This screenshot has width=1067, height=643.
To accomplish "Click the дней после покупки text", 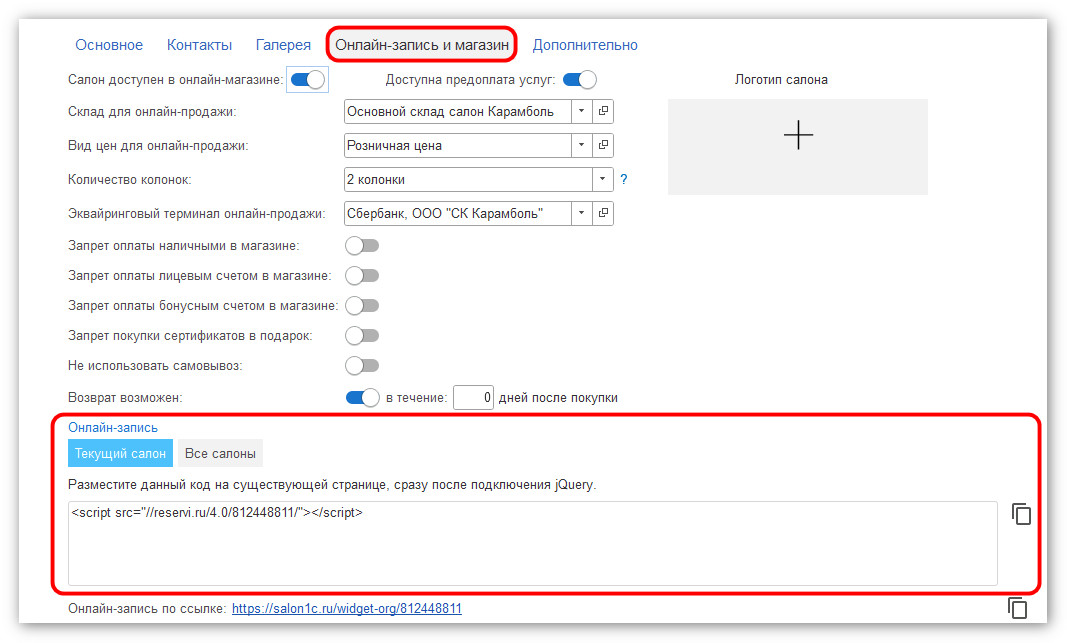I will (558, 397).
